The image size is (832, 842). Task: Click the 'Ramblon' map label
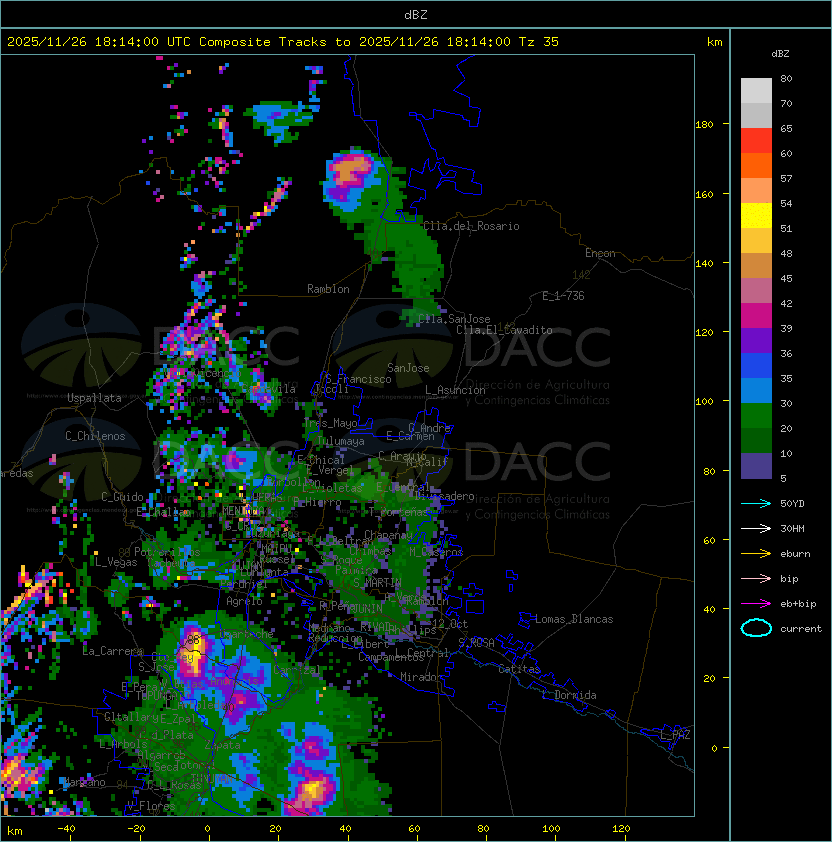click(x=328, y=289)
